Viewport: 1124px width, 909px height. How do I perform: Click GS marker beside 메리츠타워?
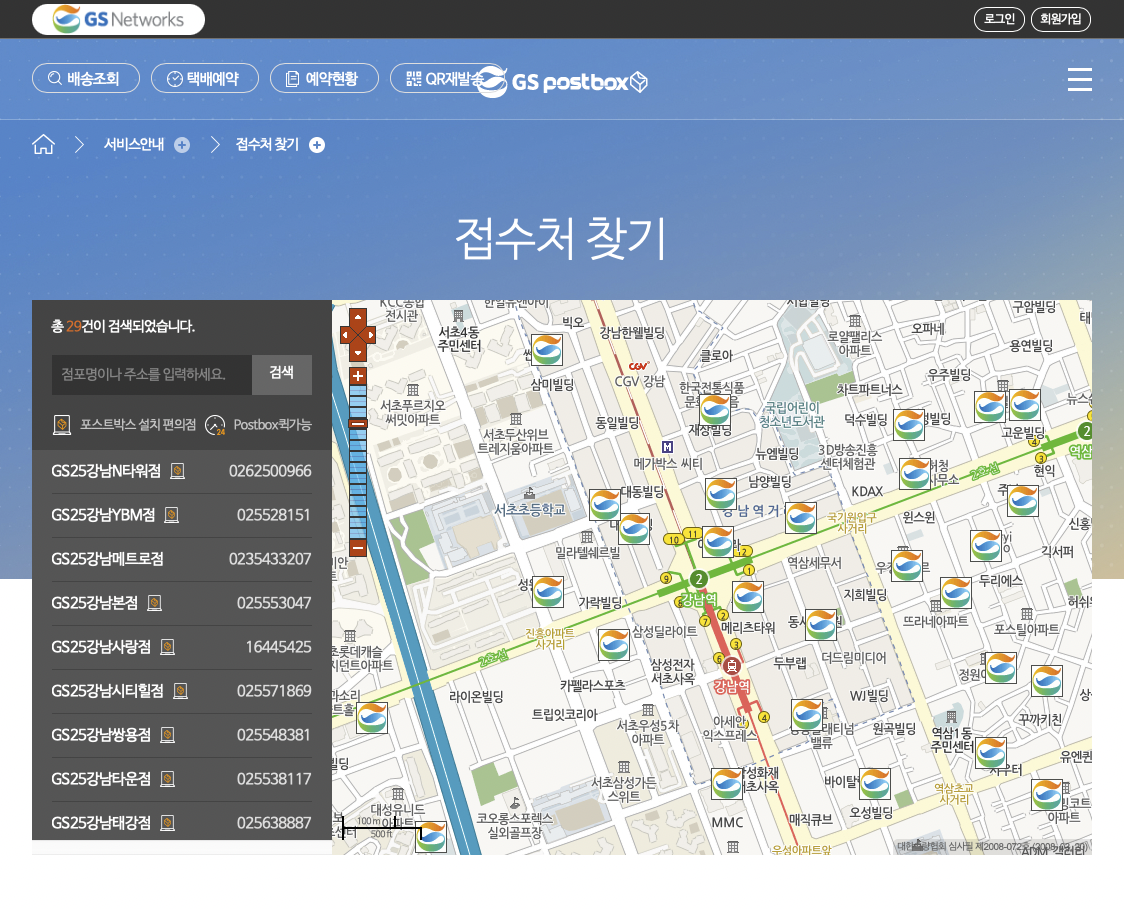coord(748,596)
